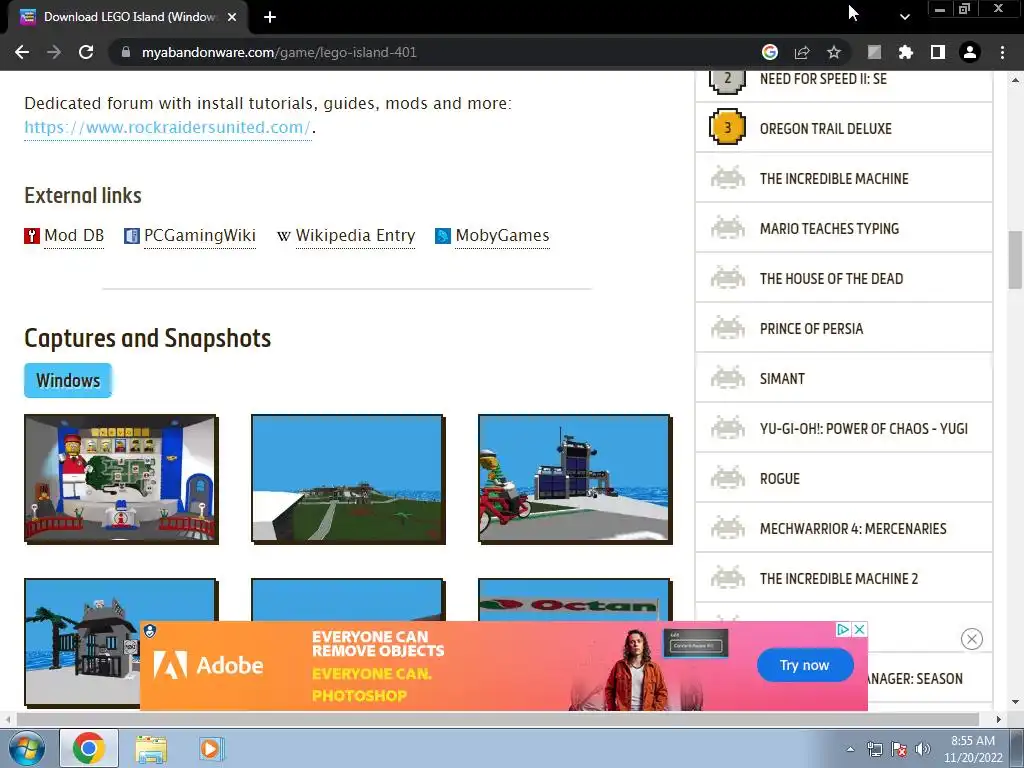Viewport: 1024px width, 768px height.
Task: Click the forward navigation arrow
Action: (x=54, y=52)
